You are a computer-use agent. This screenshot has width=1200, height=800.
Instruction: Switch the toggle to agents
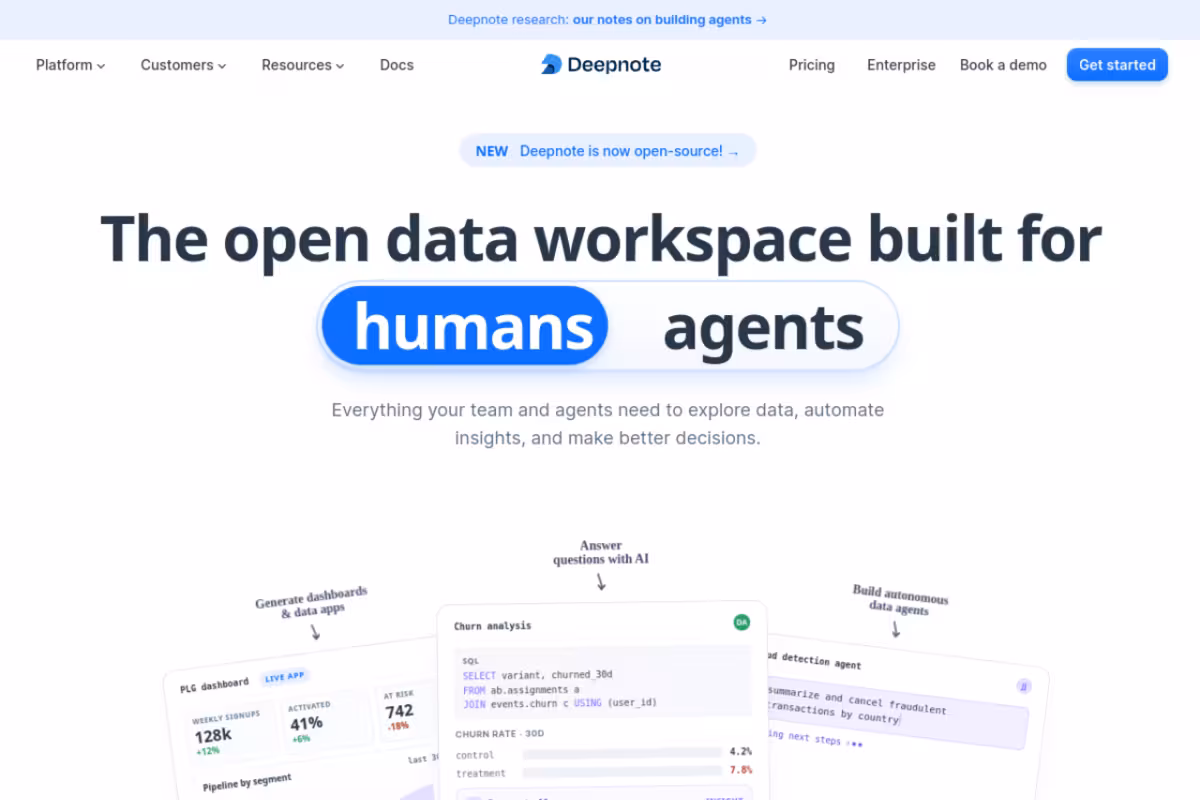tap(763, 327)
